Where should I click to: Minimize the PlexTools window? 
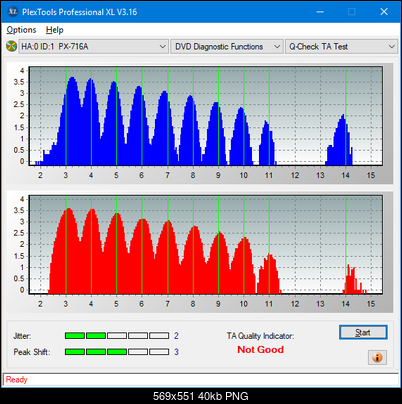pyautogui.click(x=320, y=12)
